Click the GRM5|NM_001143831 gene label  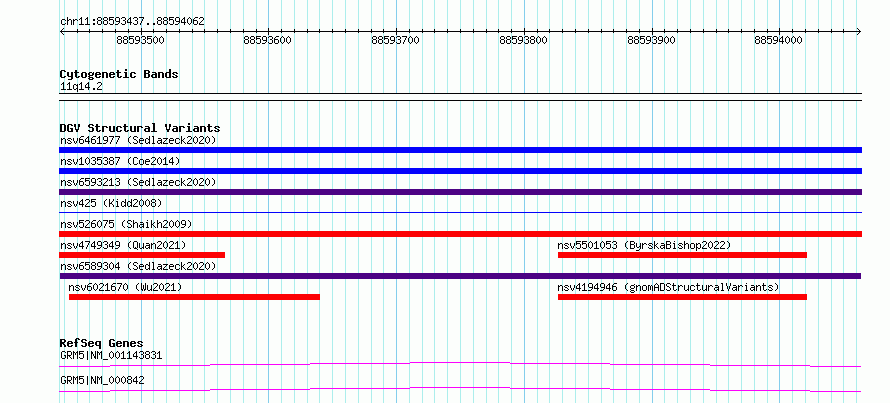click(111, 356)
